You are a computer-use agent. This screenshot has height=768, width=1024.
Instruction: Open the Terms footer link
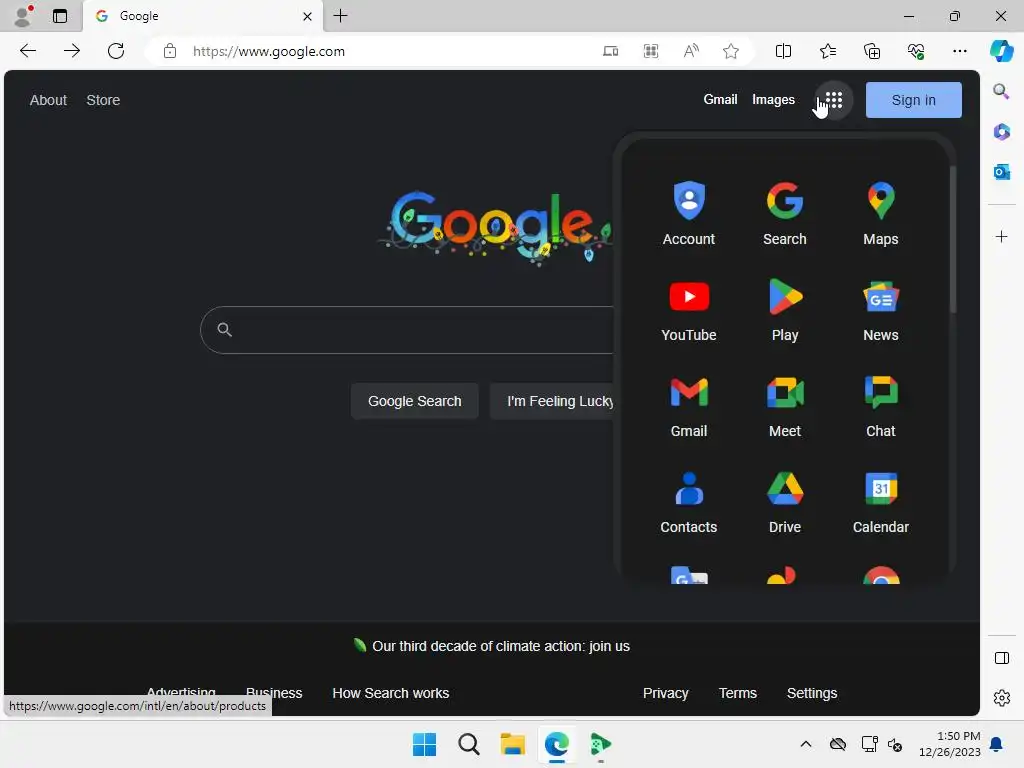(x=737, y=693)
